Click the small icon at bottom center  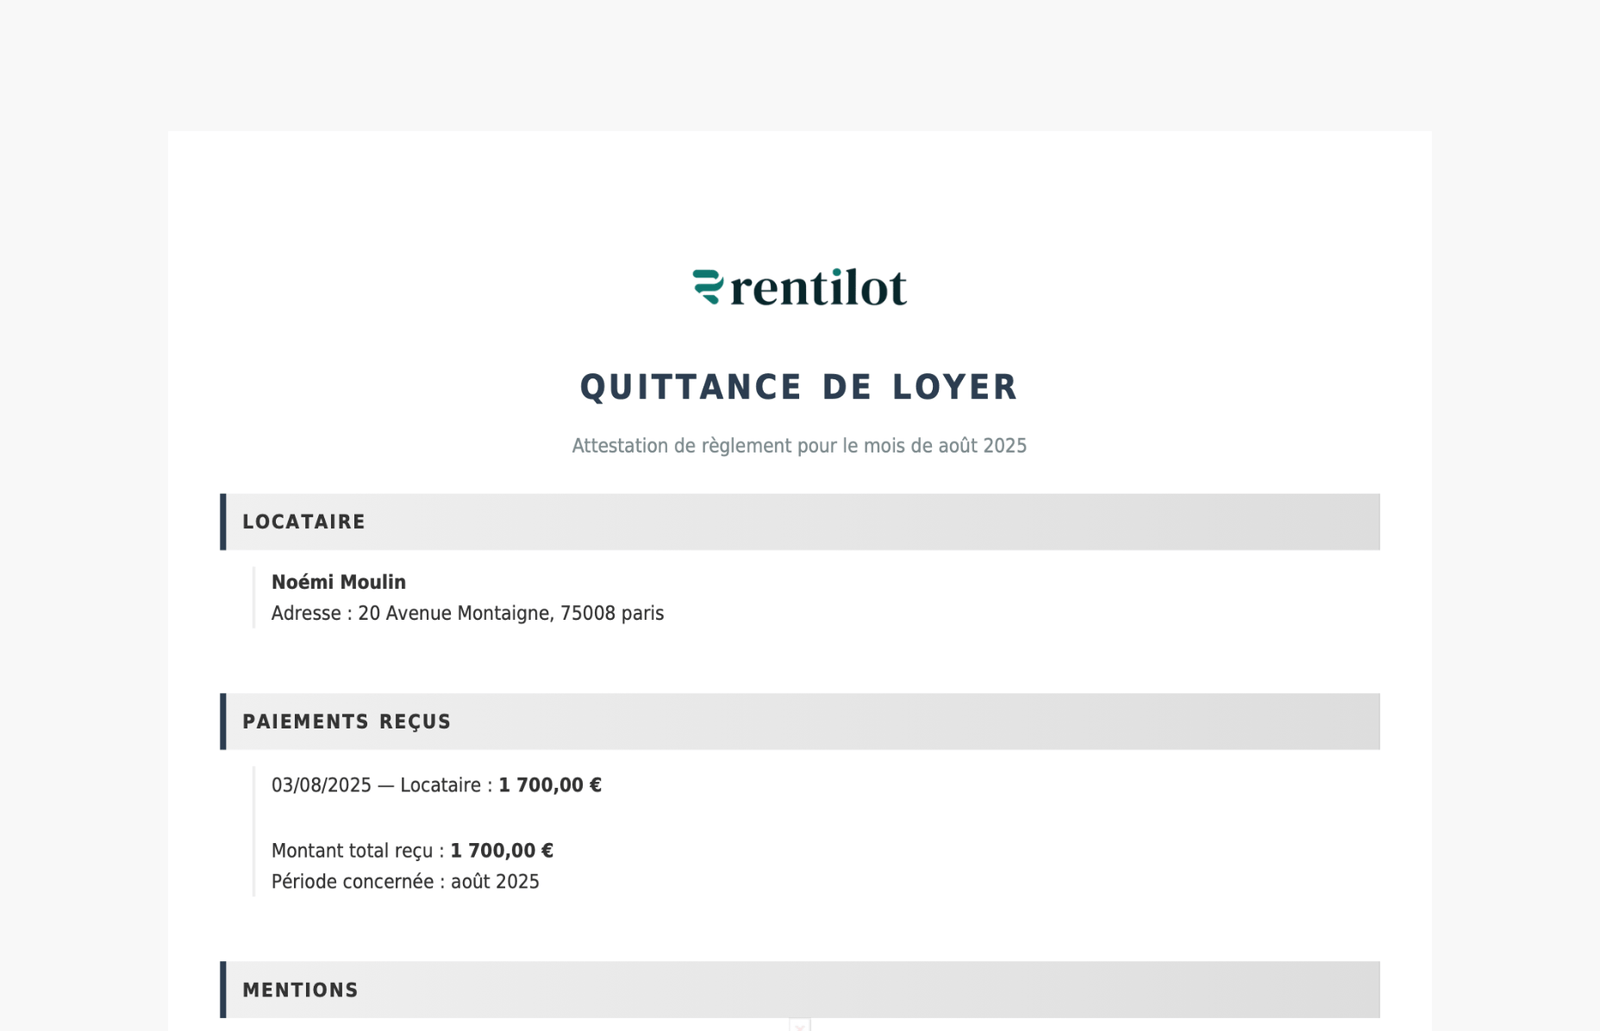click(799, 1025)
